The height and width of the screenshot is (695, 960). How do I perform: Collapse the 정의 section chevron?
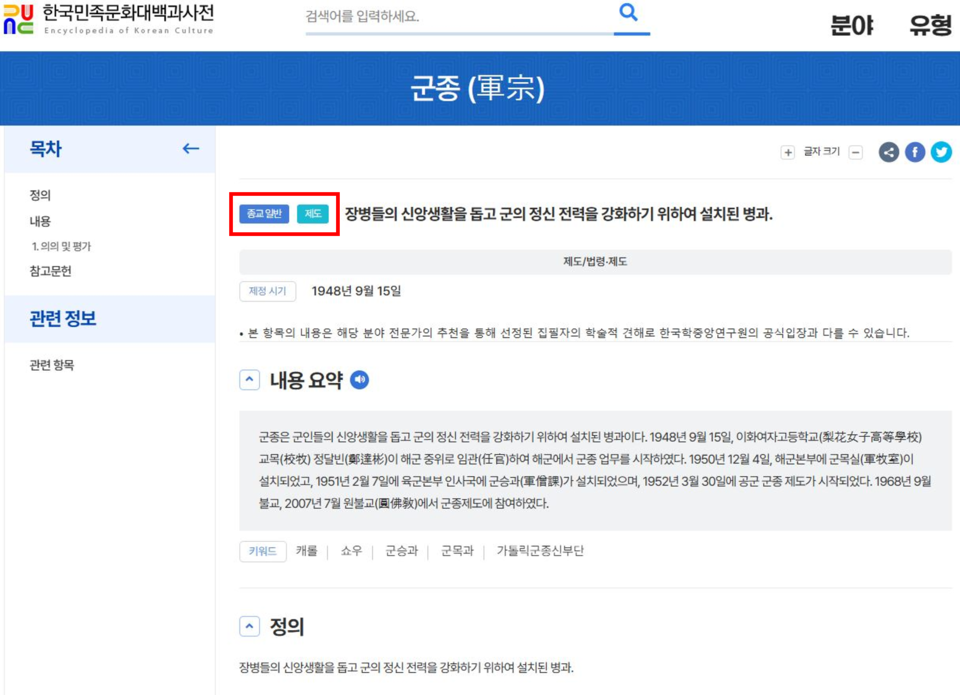[249, 625]
